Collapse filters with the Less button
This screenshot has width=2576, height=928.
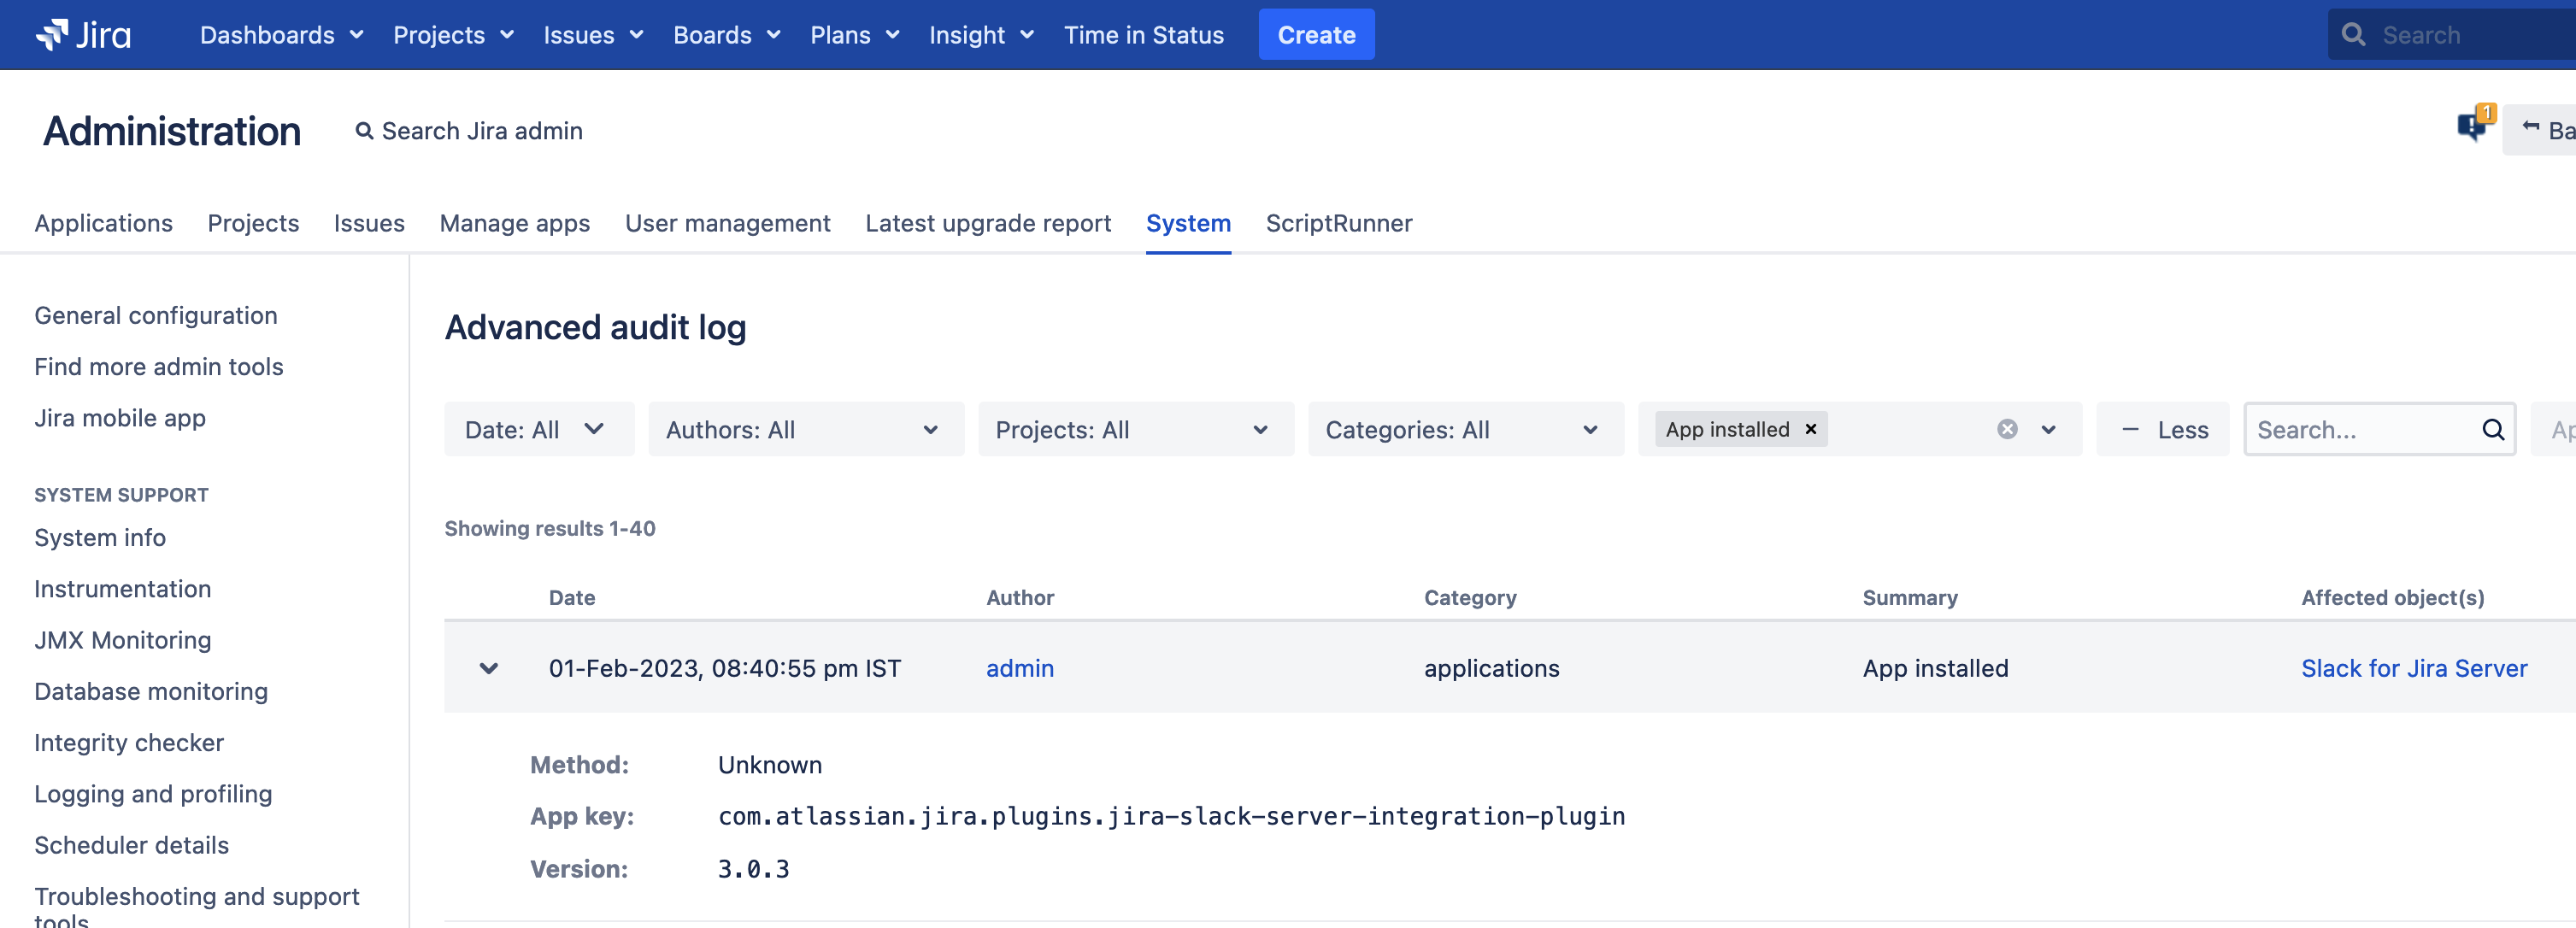click(2163, 429)
